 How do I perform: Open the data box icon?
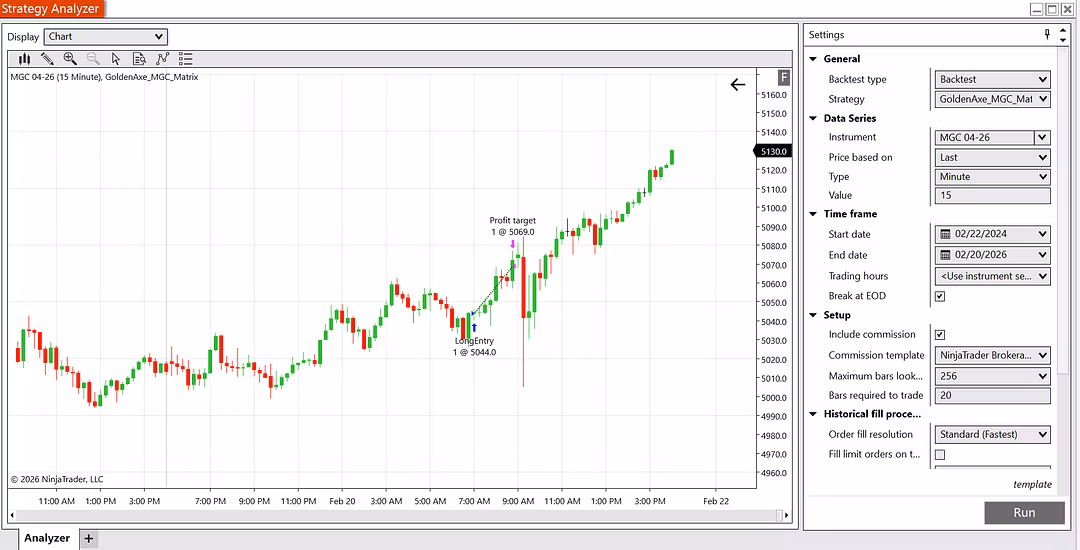point(139,59)
